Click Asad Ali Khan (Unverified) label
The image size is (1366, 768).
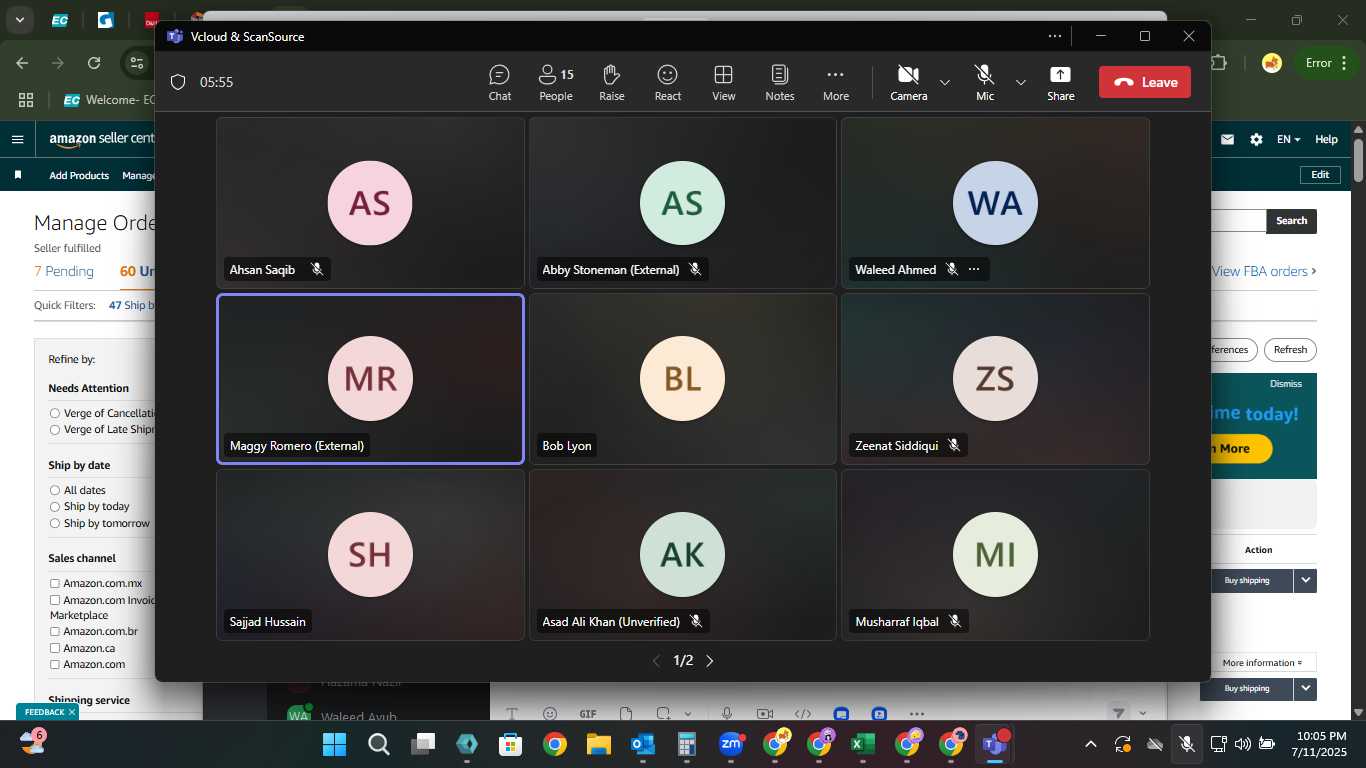pyautogui.click(x=611, y=622)
